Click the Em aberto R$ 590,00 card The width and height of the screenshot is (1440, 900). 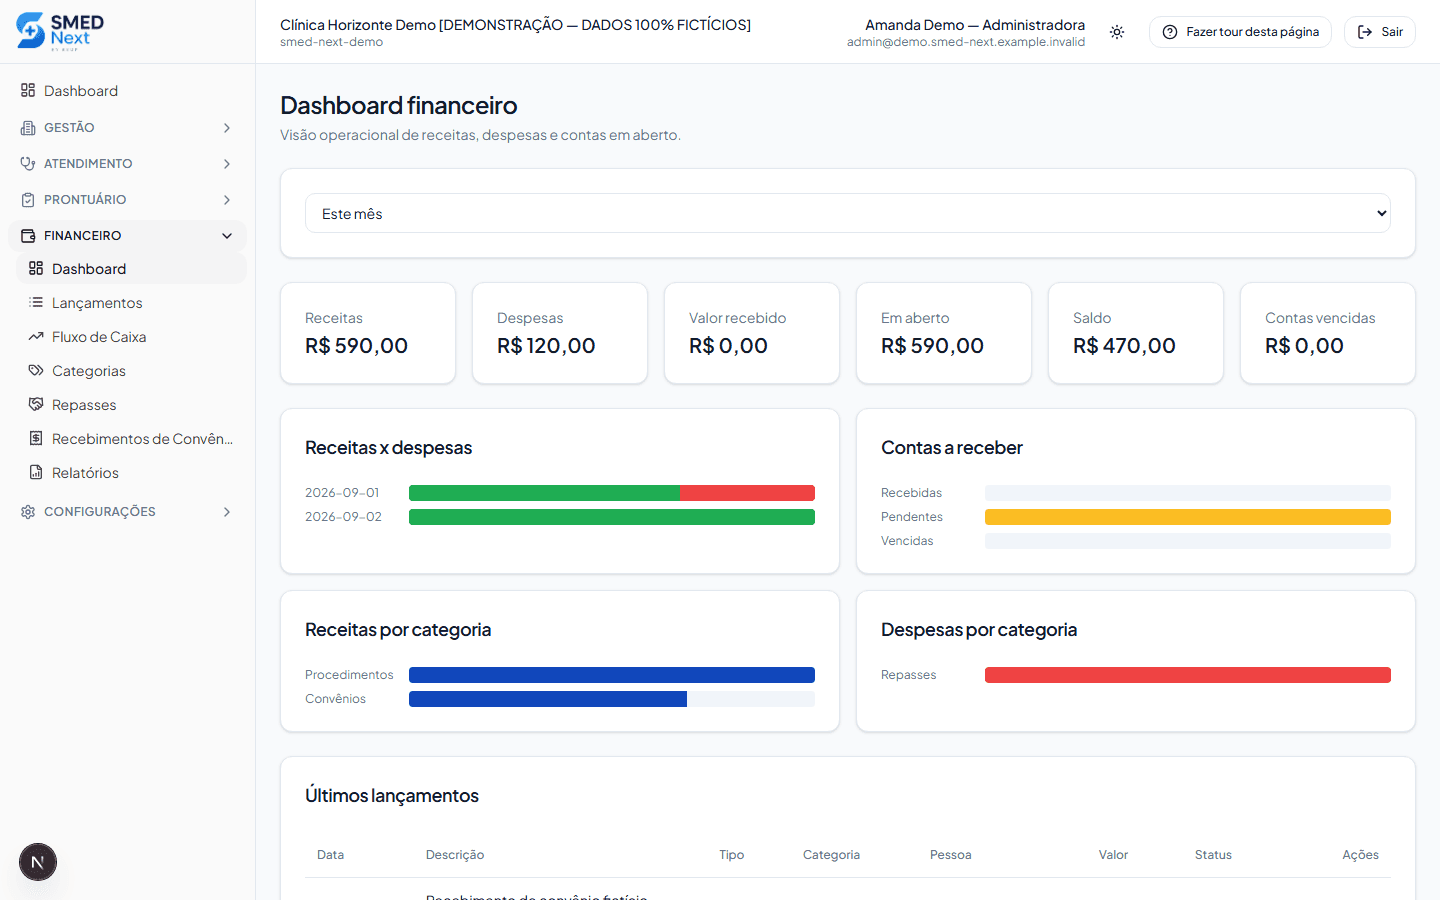point(944,333)
